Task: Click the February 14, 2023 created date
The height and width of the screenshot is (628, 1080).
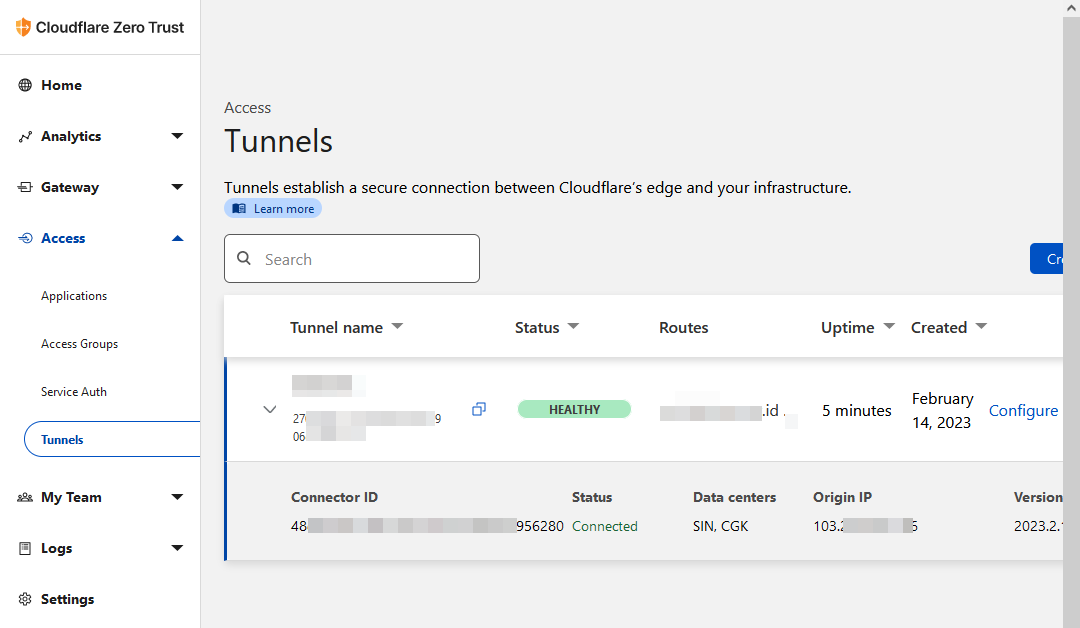Action: 942,410
